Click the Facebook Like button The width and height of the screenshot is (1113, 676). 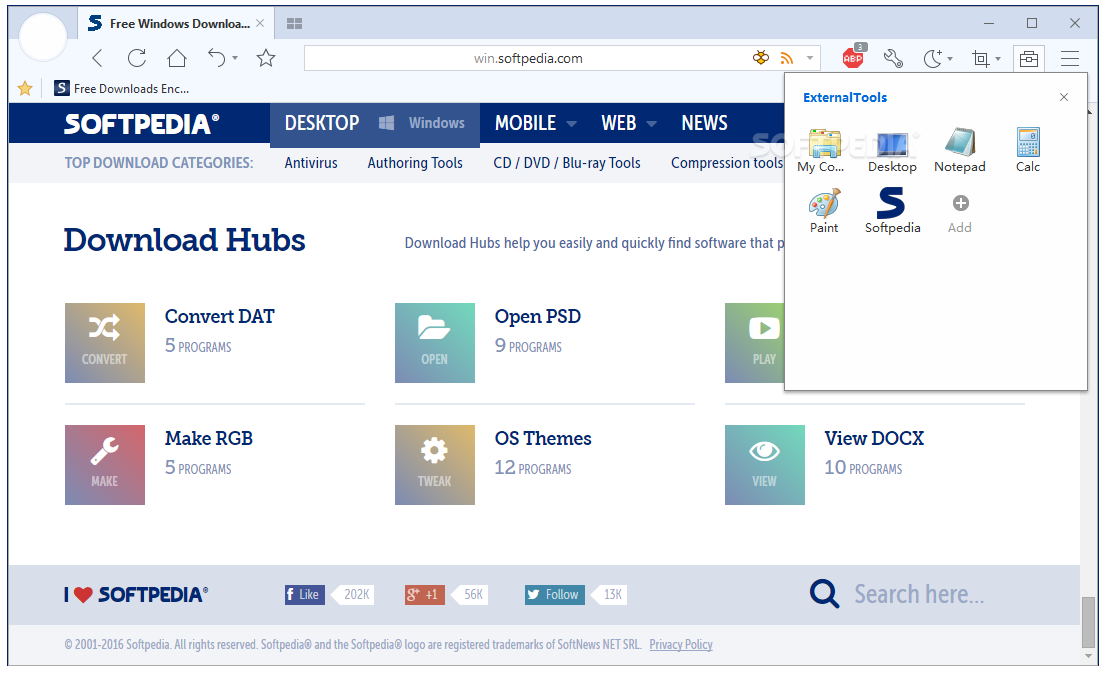pos(305,594)
